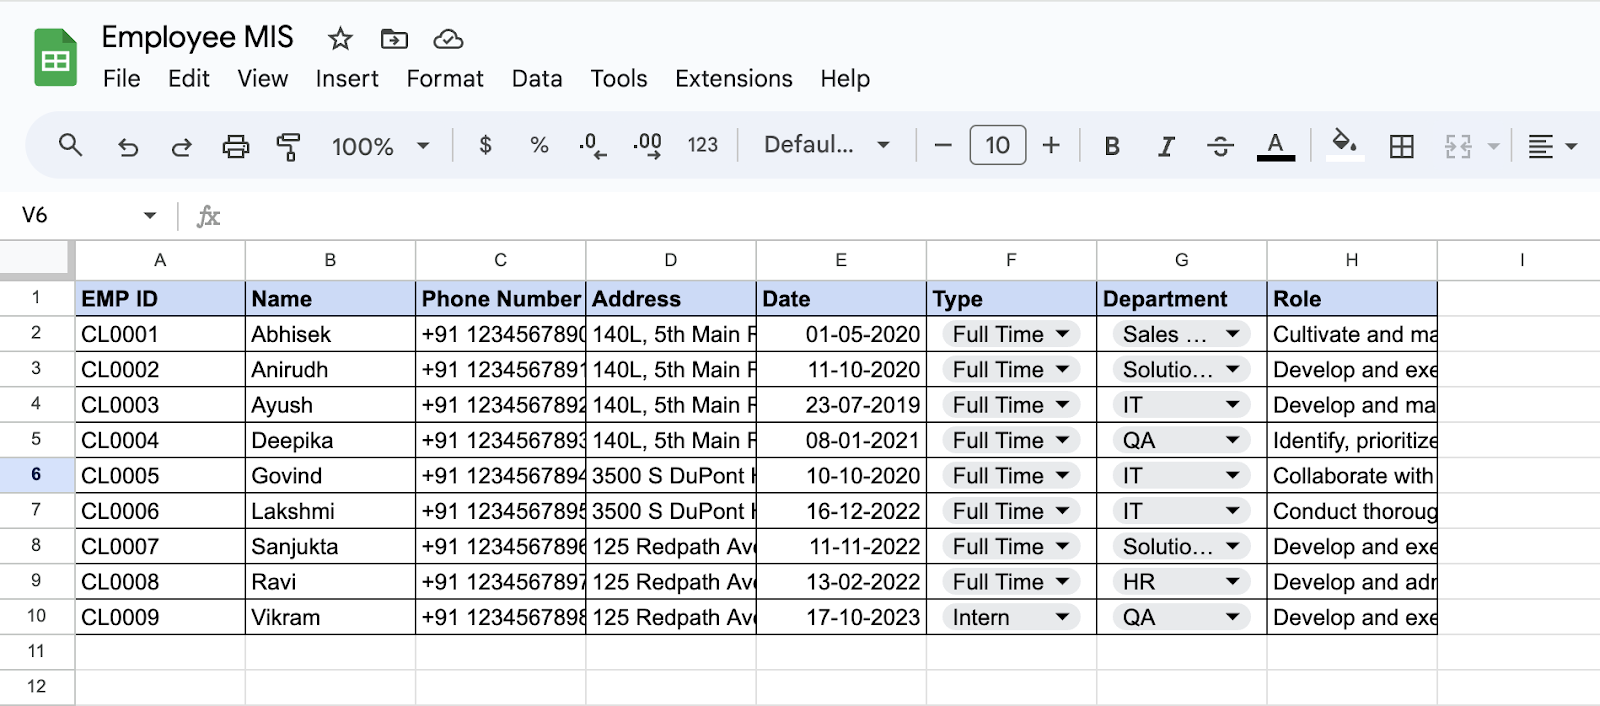Open the borders menu

(x=1402, y=146)
